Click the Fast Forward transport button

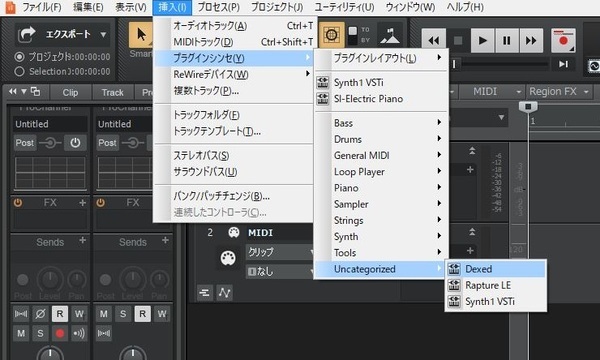click(531, 40)
